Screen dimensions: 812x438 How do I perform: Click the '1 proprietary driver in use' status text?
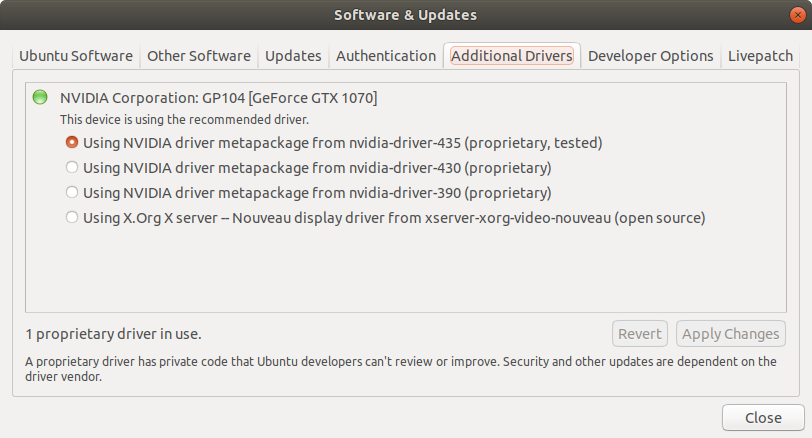tap(119, 334)
